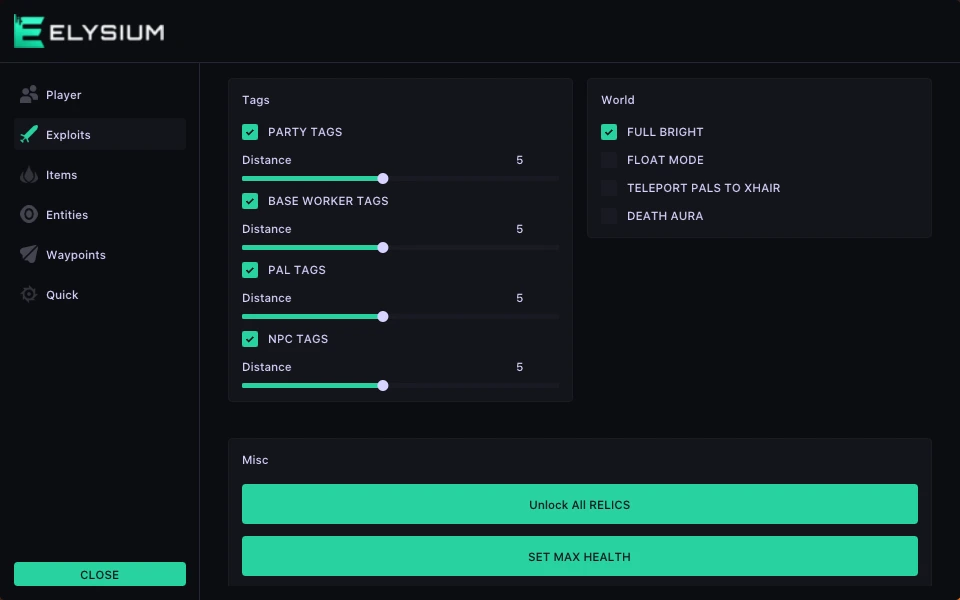The image size is (960, 600).
Task: Click the Waypoints paper plane icon
Action: click(29, 254)
